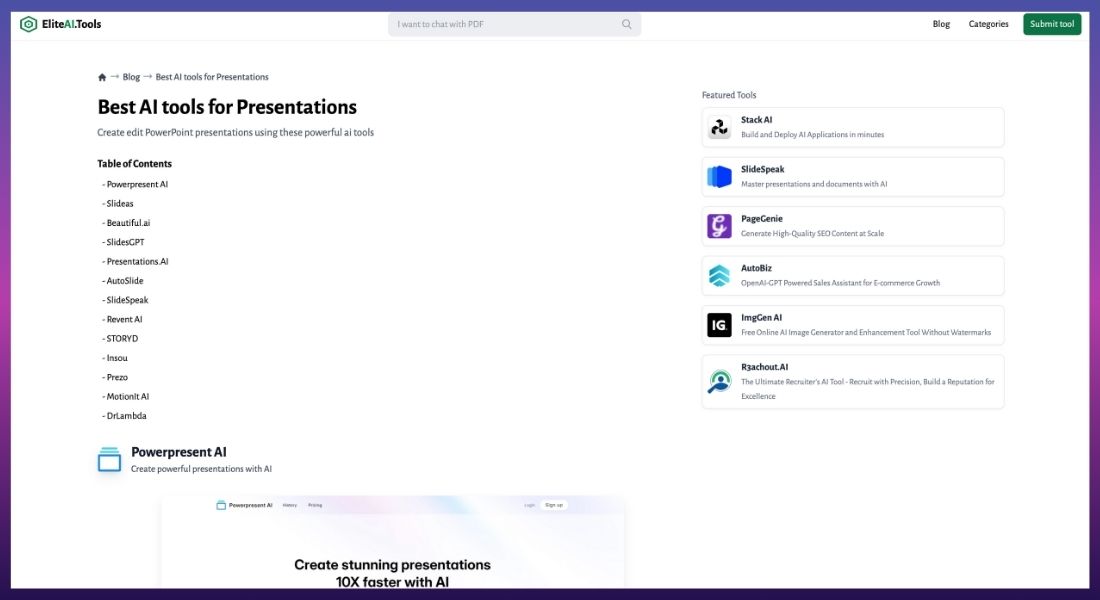Click the R3achout.AI magnifier icon
The image size is (1100, 600).
point(719,382)
